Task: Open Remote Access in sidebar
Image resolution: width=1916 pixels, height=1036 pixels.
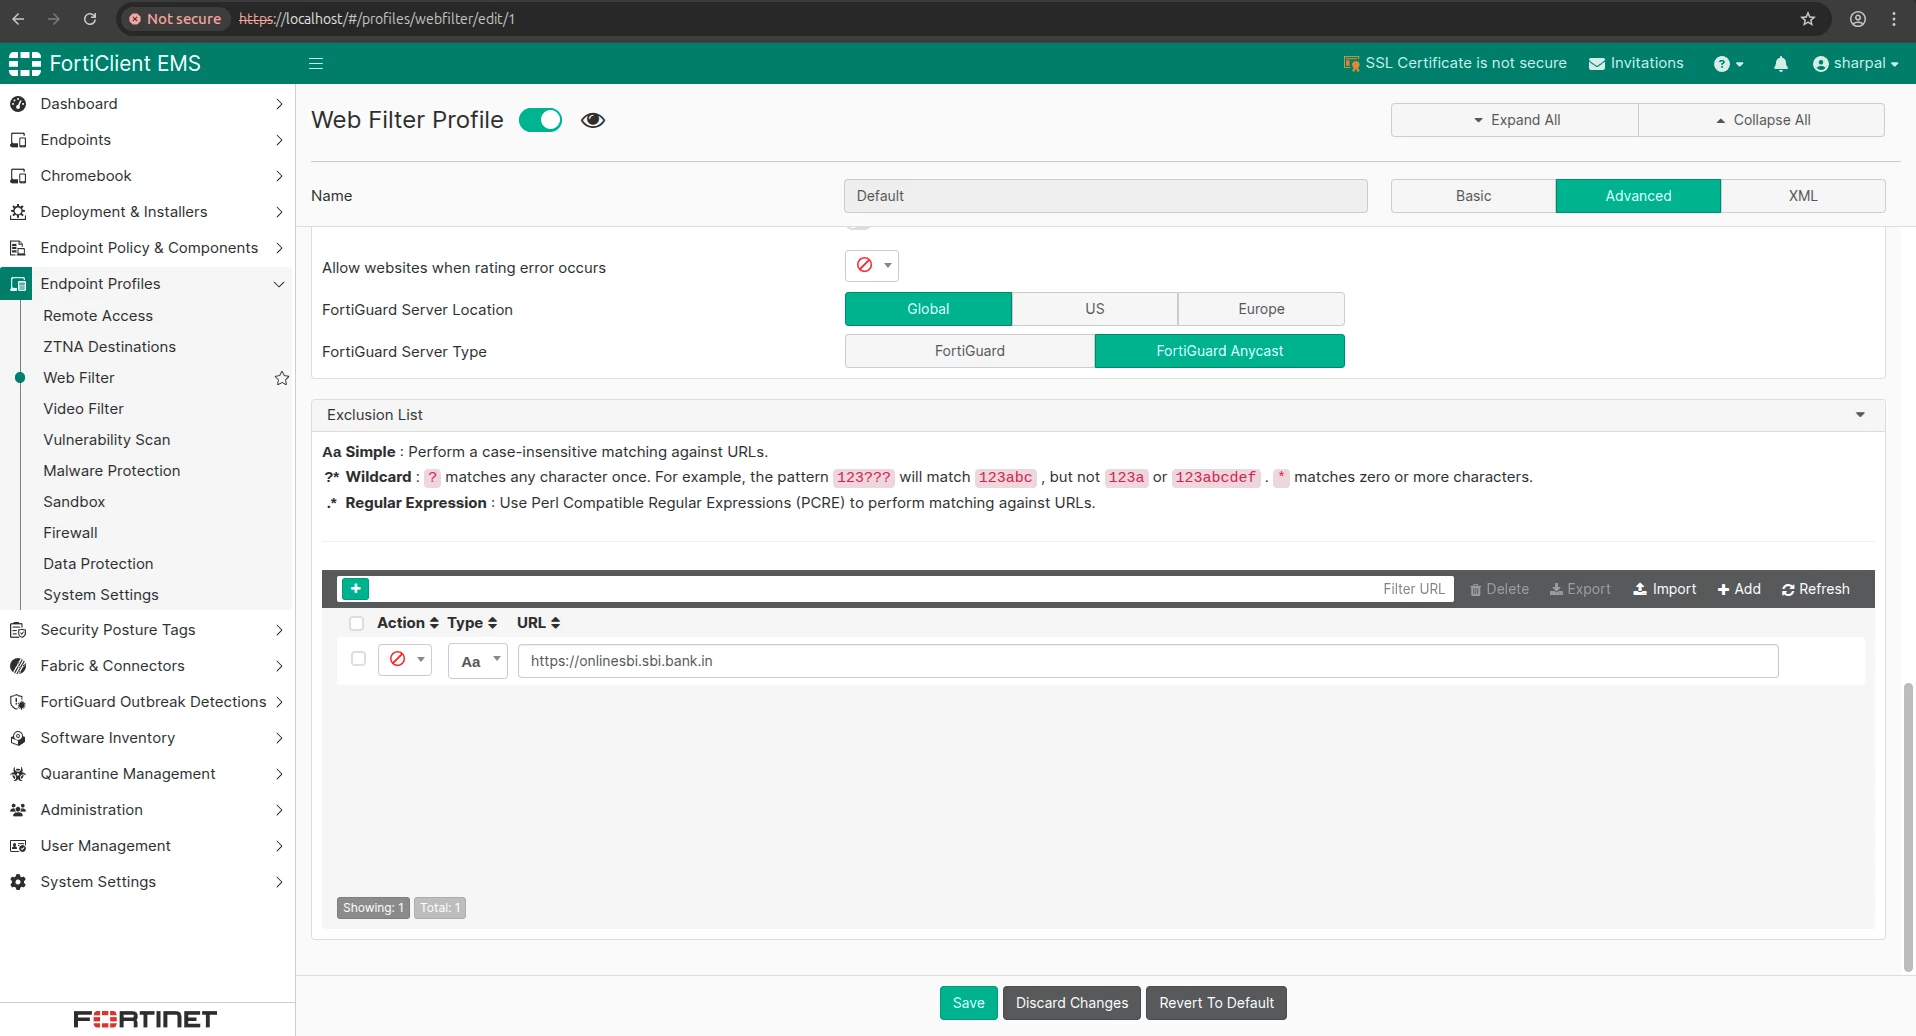Action: point(98,316)
